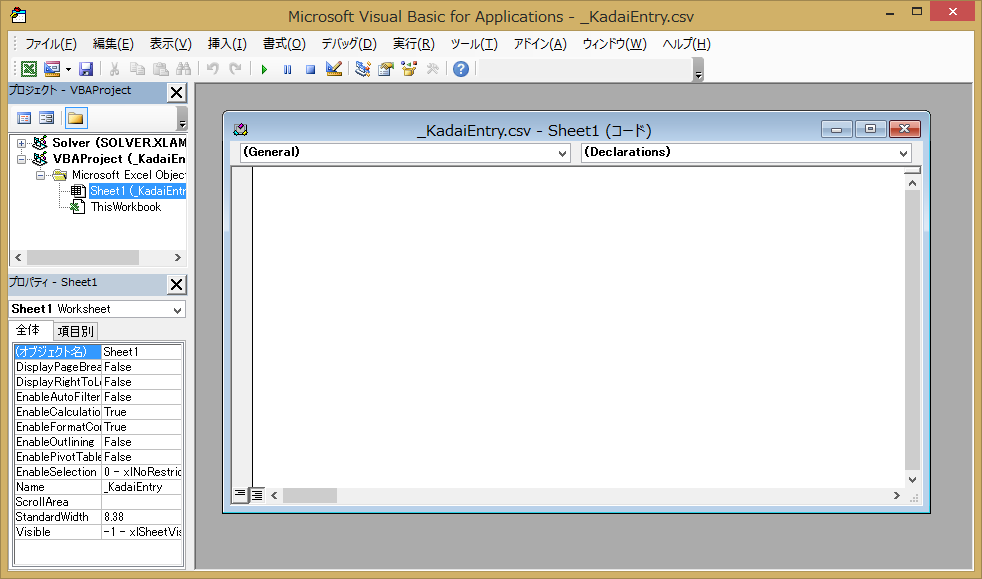The width and height of the screenshot is (982, 579).
Task: Save the project with the floppy disk icon
Action: [86, 69]
